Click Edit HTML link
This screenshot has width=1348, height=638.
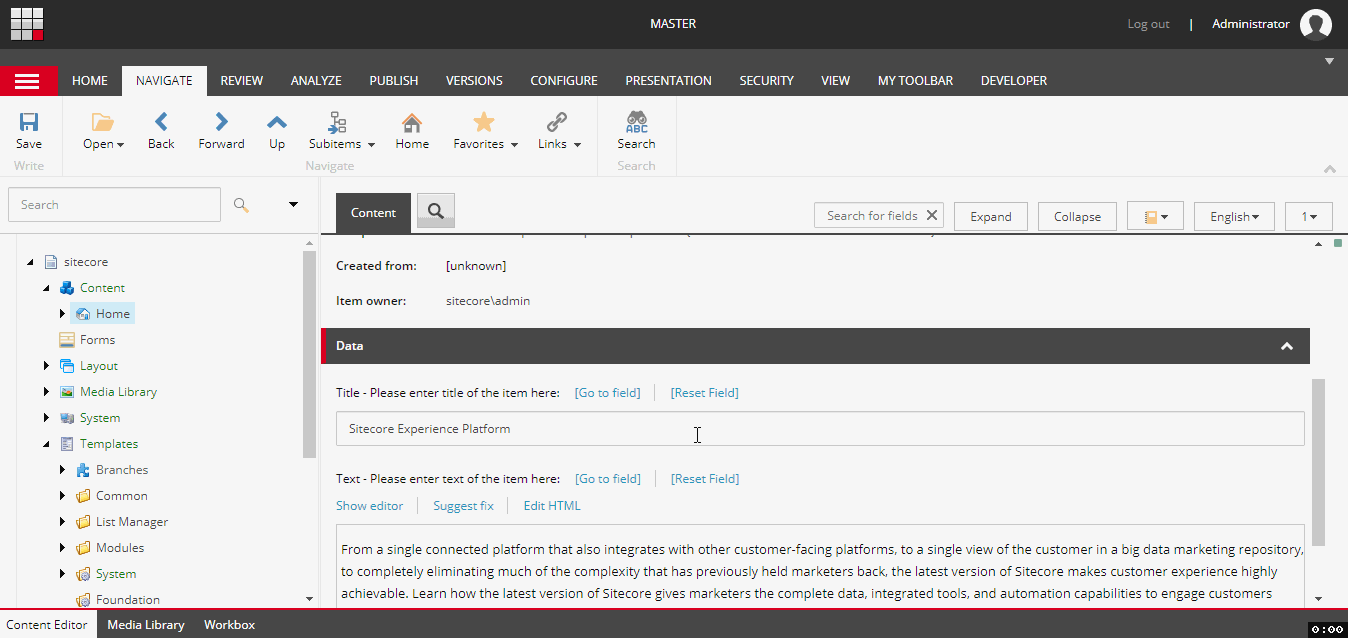(552, 506)
